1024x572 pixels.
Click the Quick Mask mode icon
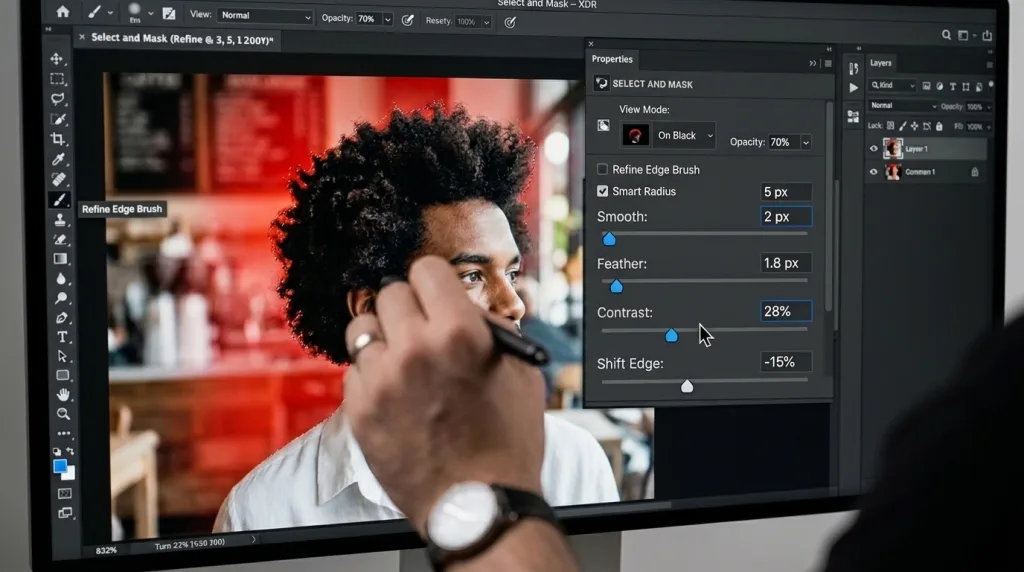click(65, 494)
